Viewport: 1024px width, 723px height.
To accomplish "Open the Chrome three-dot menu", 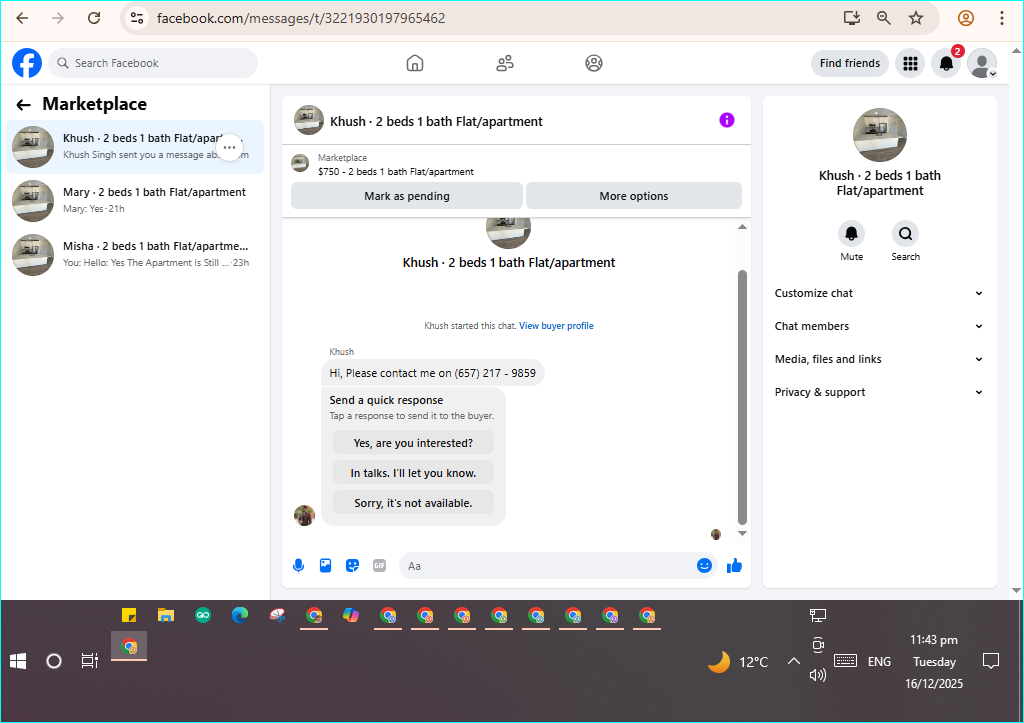I will pyautogui.click(x=1001, y=18).
